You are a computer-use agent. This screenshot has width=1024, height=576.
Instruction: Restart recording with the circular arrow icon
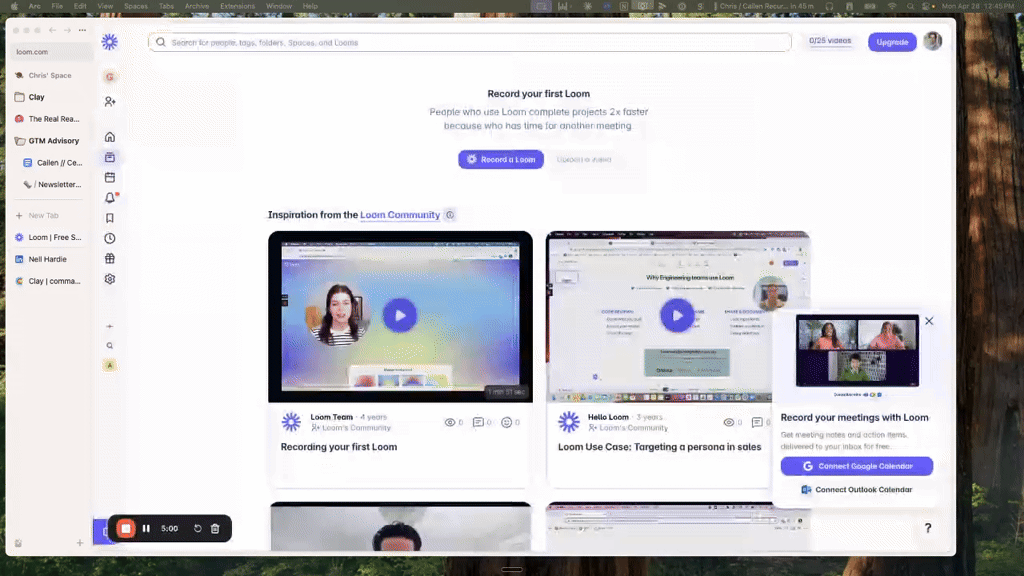coord(198,528)
